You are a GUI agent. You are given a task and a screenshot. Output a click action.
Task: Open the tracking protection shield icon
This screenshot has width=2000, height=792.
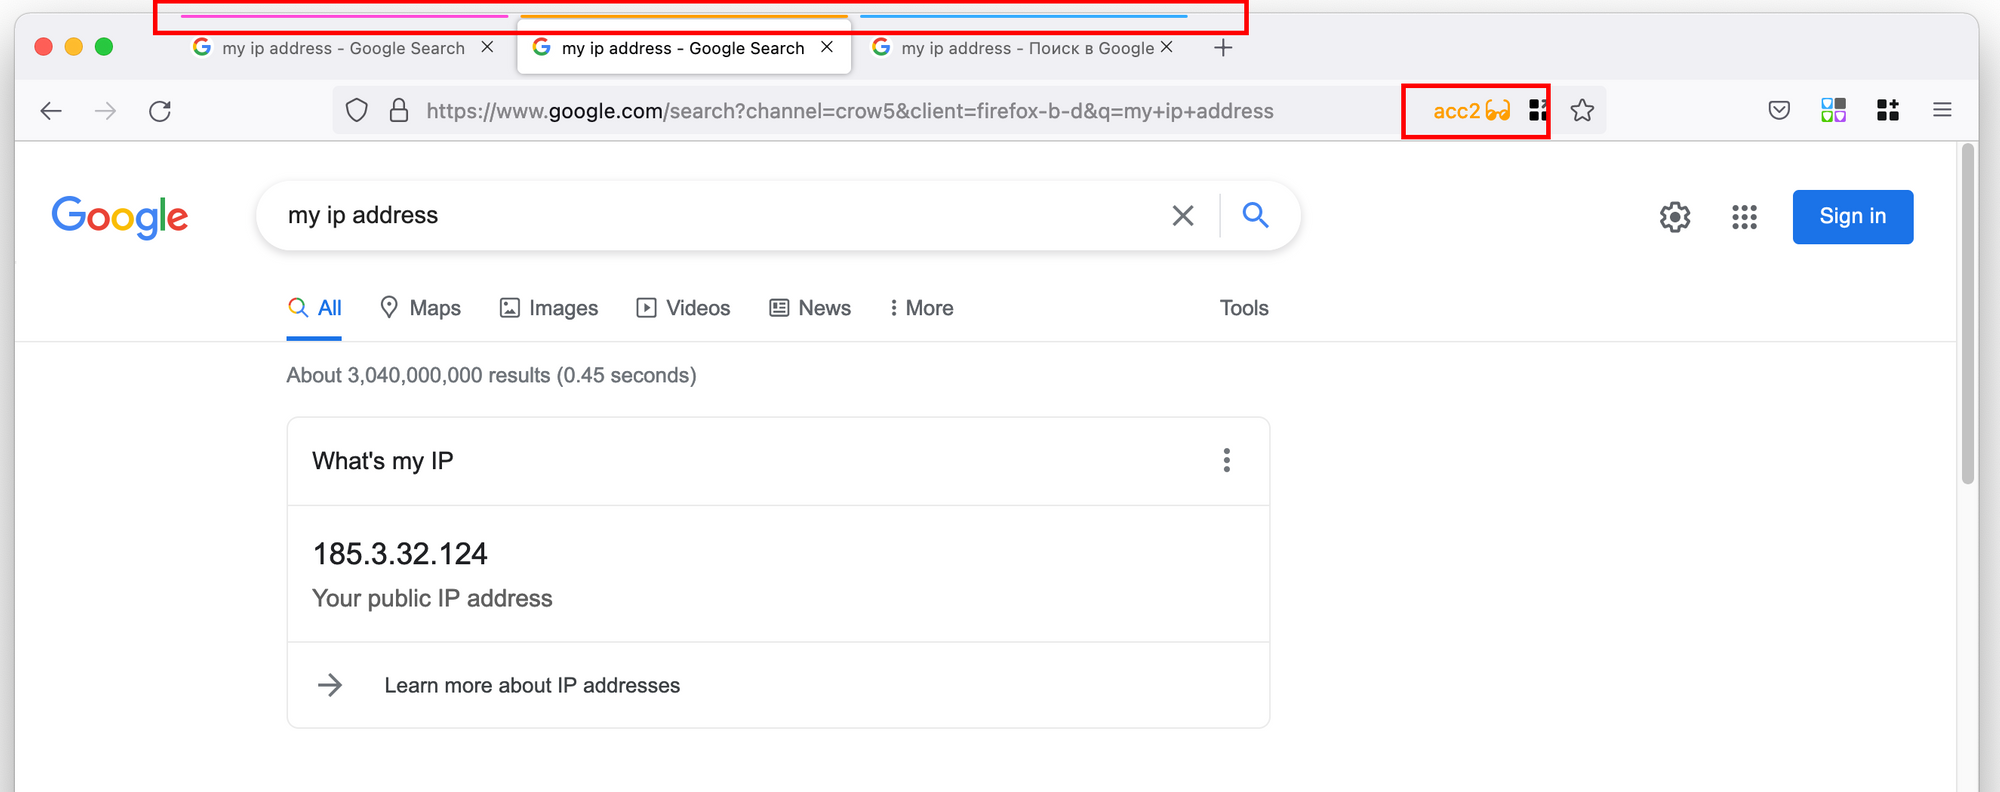click(x=357, y=111)
